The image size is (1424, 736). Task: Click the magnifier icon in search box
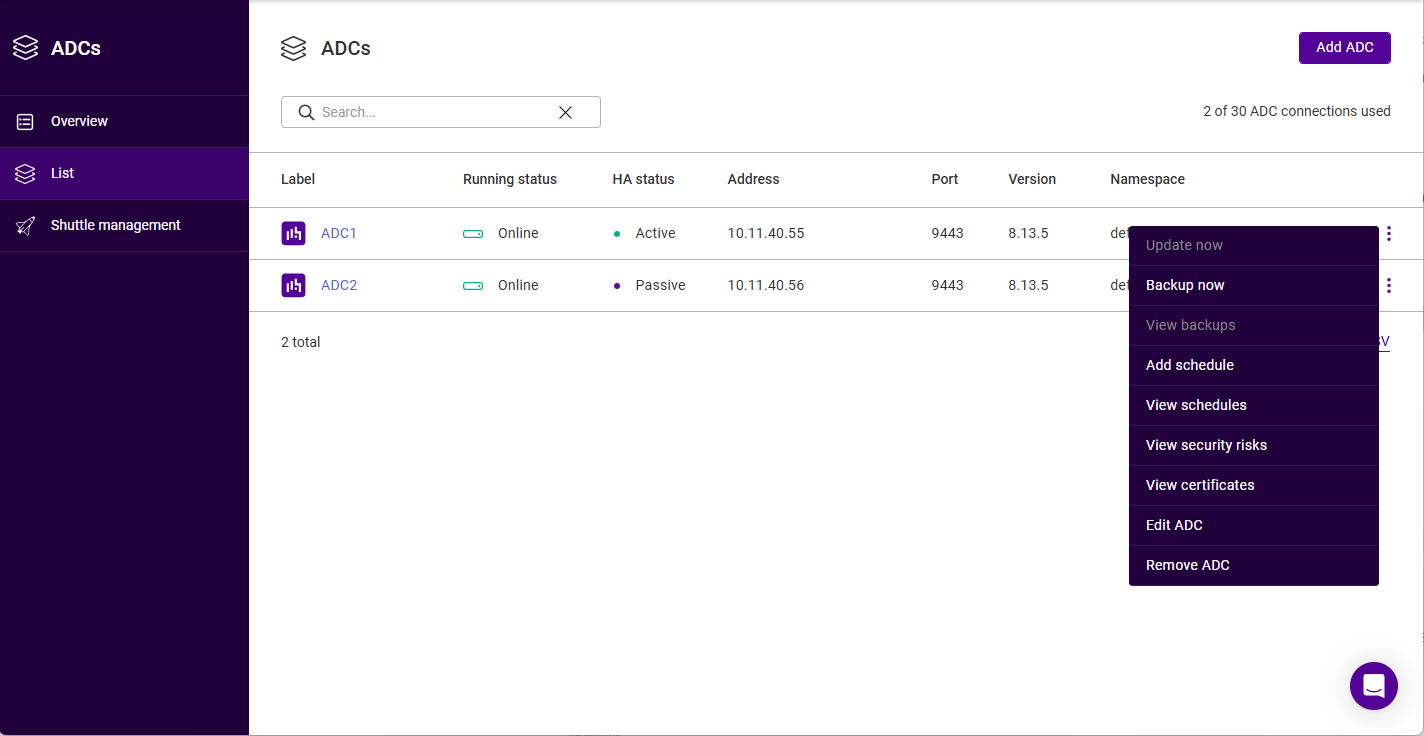tap(306, 112)
